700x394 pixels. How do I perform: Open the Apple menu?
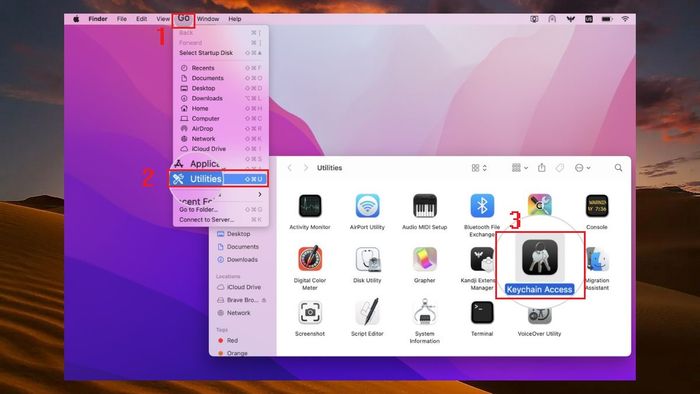[x=76, y=19]
